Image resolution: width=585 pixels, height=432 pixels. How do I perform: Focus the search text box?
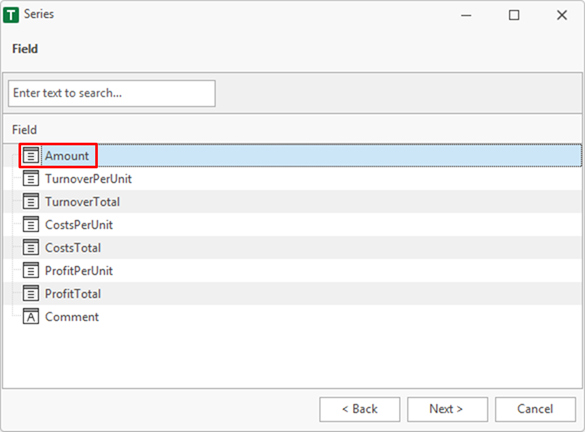[x=112, y=93]
